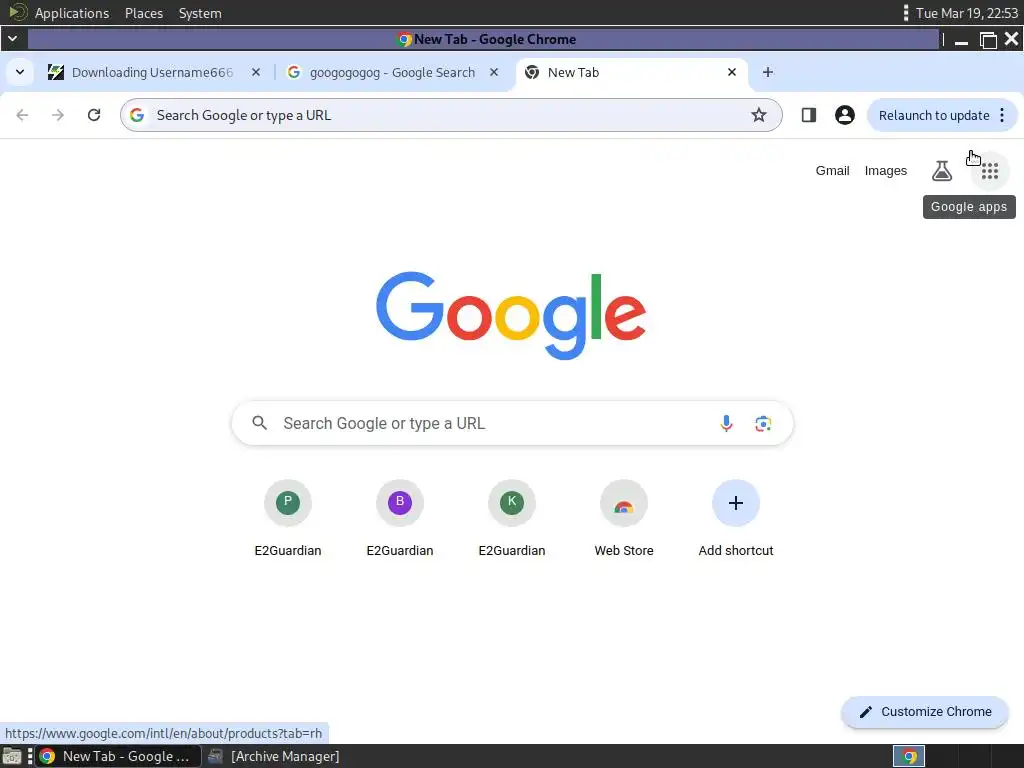Open the profile avatar menu

[x=844, y=115]
